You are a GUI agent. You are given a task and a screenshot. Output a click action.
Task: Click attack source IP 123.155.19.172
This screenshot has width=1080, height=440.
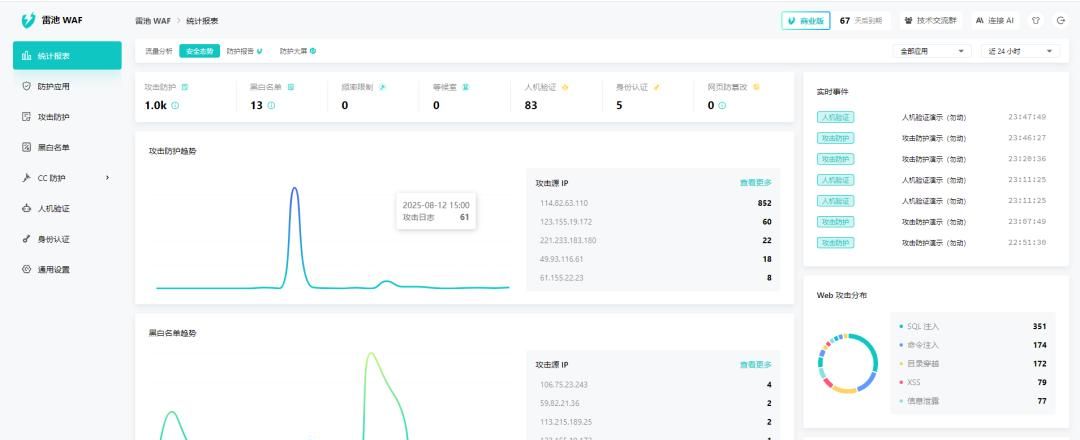point(566,222)
